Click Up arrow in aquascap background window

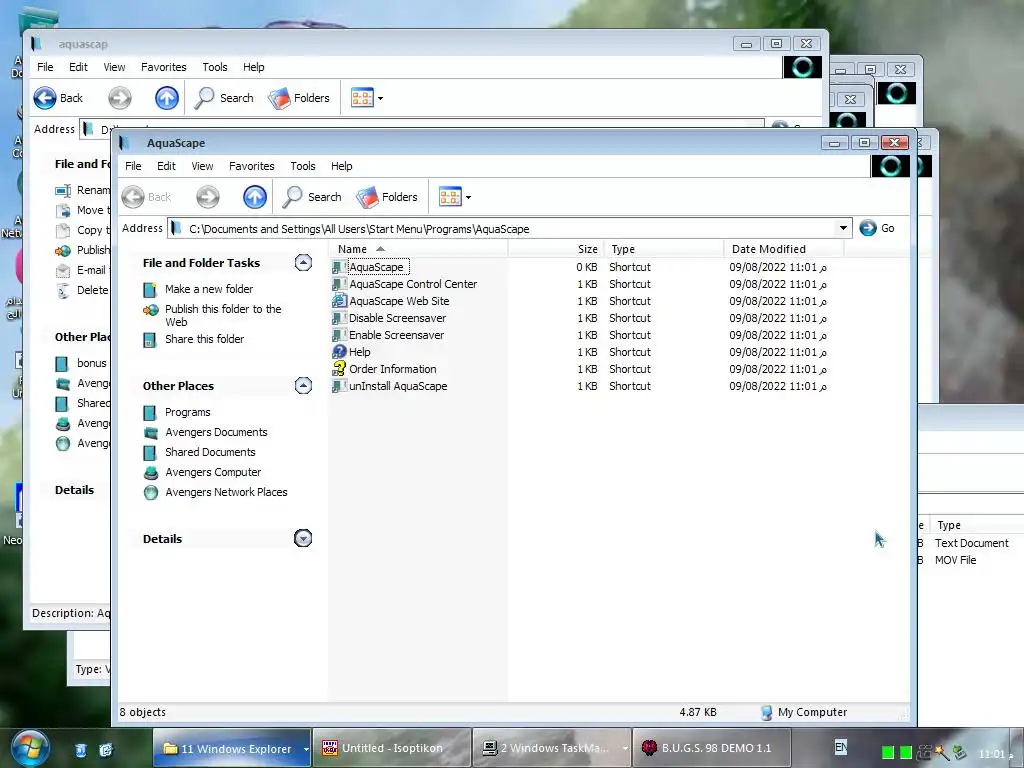167,98
